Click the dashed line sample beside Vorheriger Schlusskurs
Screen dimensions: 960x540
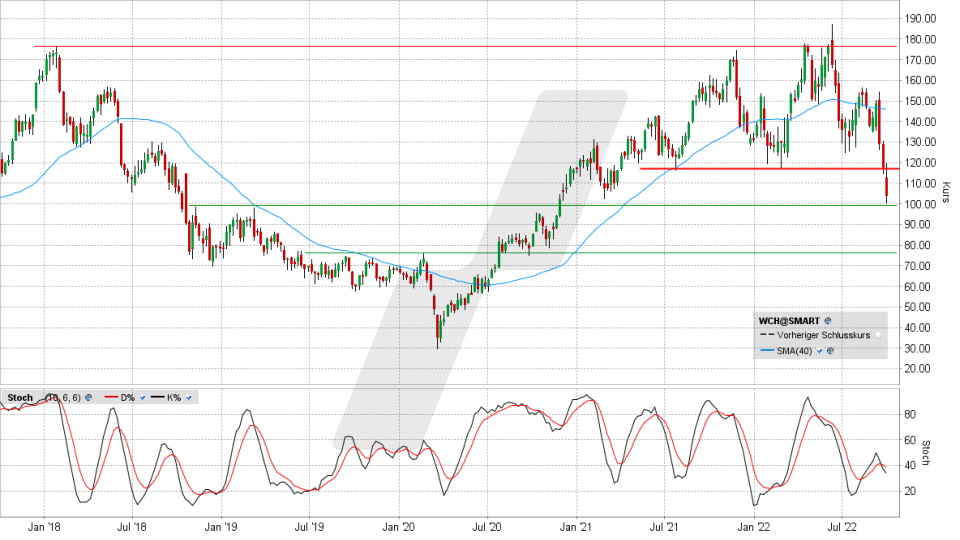point(766,336)
